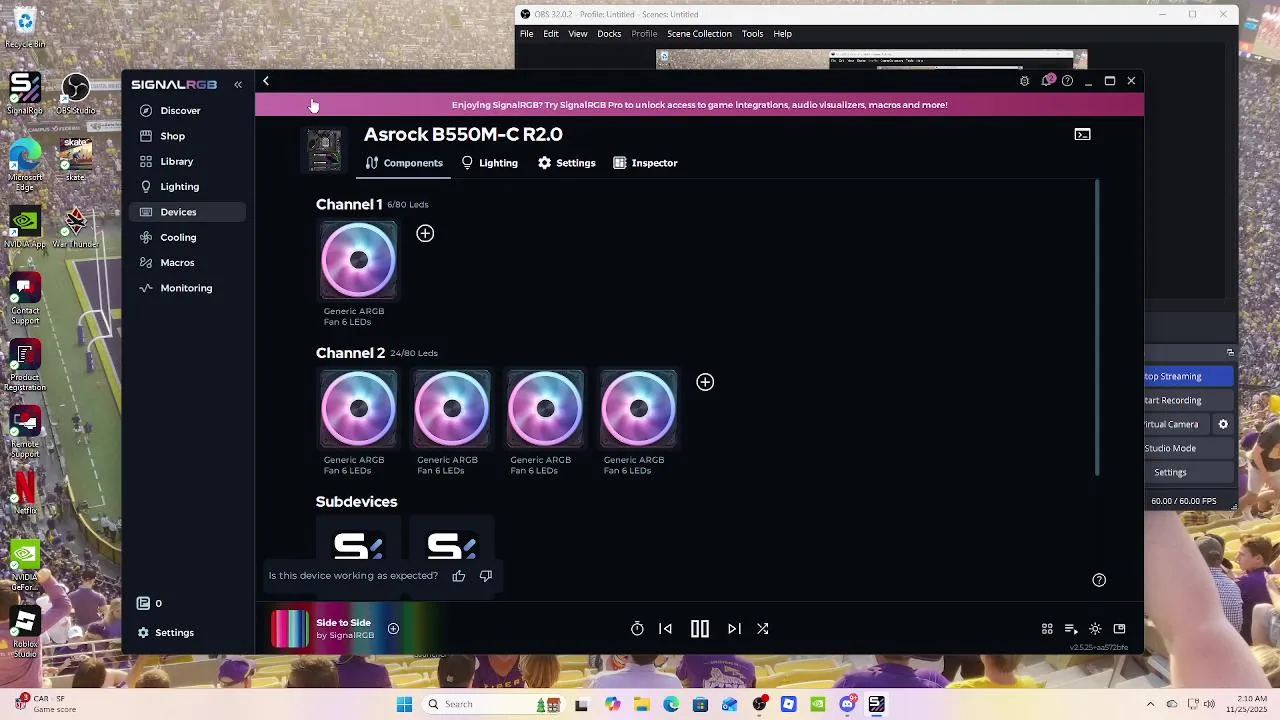Start Virtual Camera in OBS
Image resolution: width=1280 pixels, height=720 pixels.
[x=1177, y=425]
